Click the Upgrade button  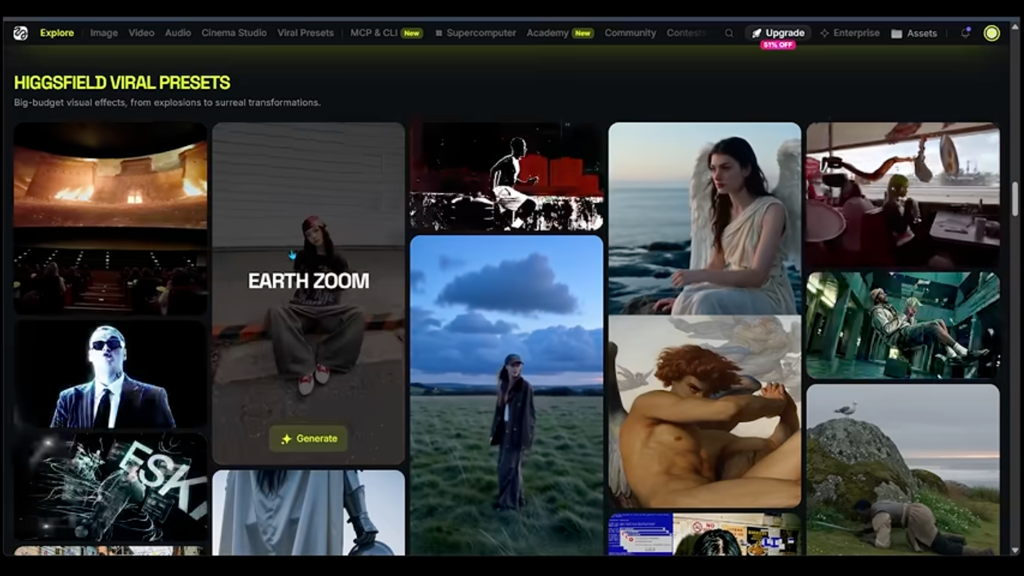[778, 33]
